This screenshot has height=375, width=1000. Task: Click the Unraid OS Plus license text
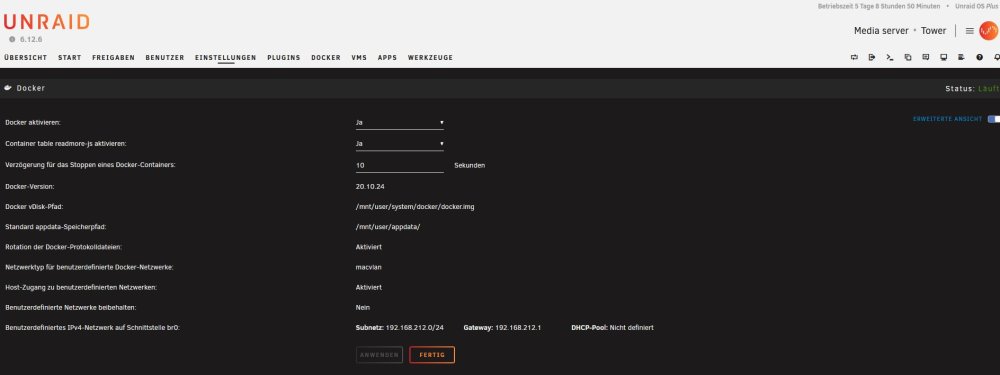click(976, 6)
